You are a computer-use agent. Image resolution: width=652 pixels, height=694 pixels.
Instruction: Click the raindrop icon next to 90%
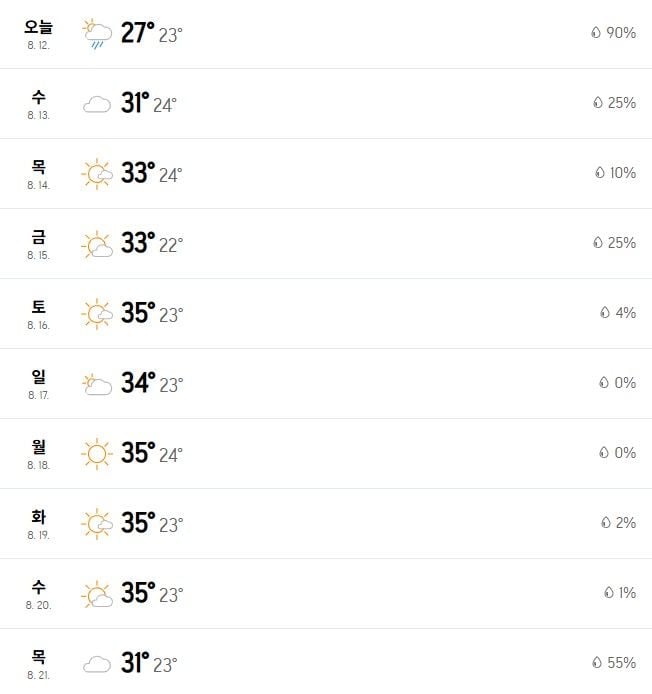pos(596,32)
